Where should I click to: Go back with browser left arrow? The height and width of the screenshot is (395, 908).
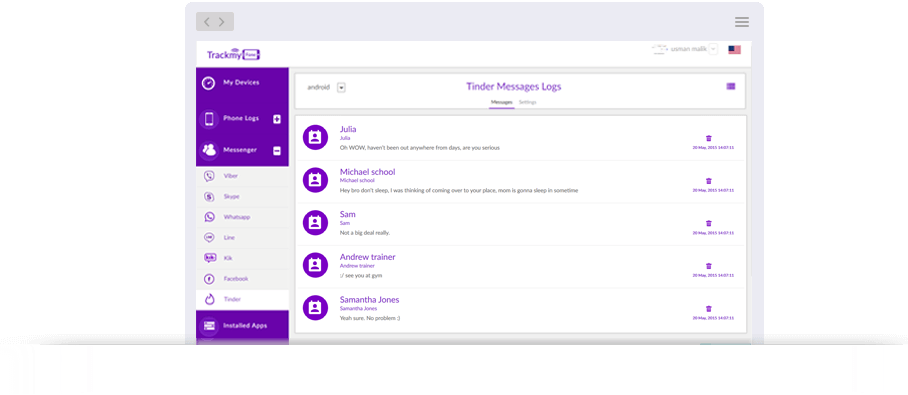pos(207,22)
